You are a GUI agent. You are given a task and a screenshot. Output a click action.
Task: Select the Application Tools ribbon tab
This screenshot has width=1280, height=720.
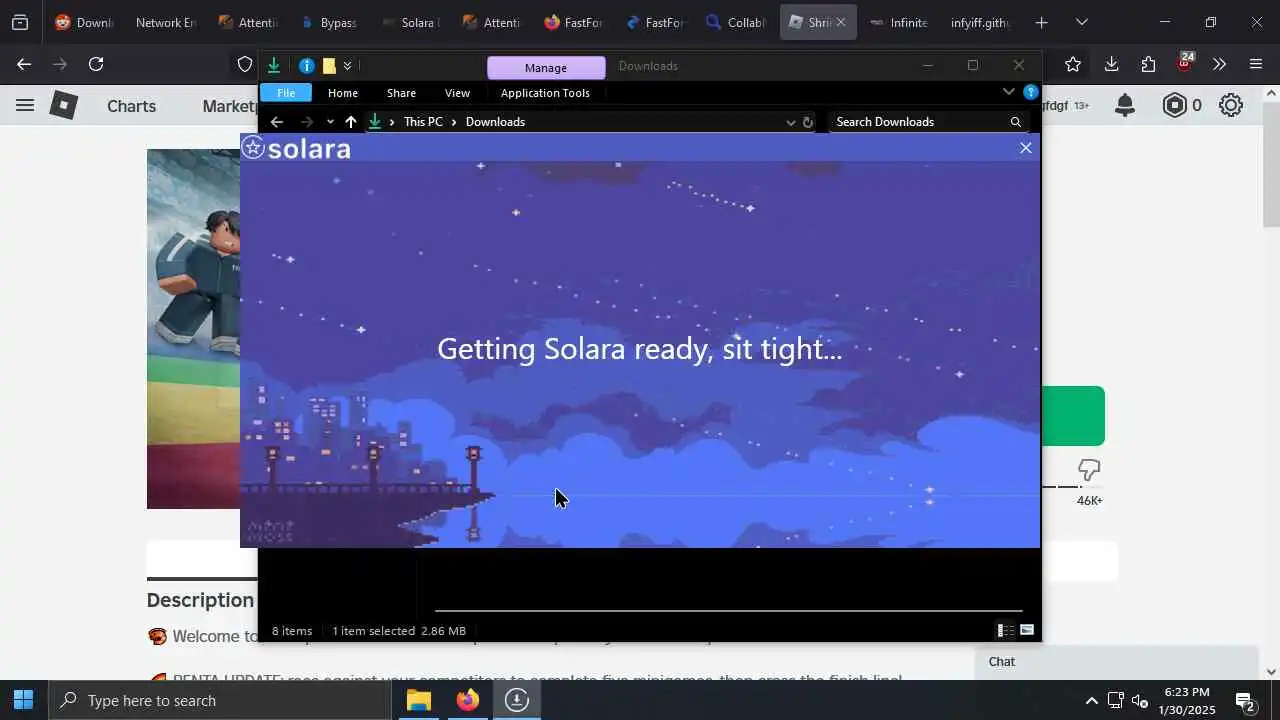tap(545, 93)
